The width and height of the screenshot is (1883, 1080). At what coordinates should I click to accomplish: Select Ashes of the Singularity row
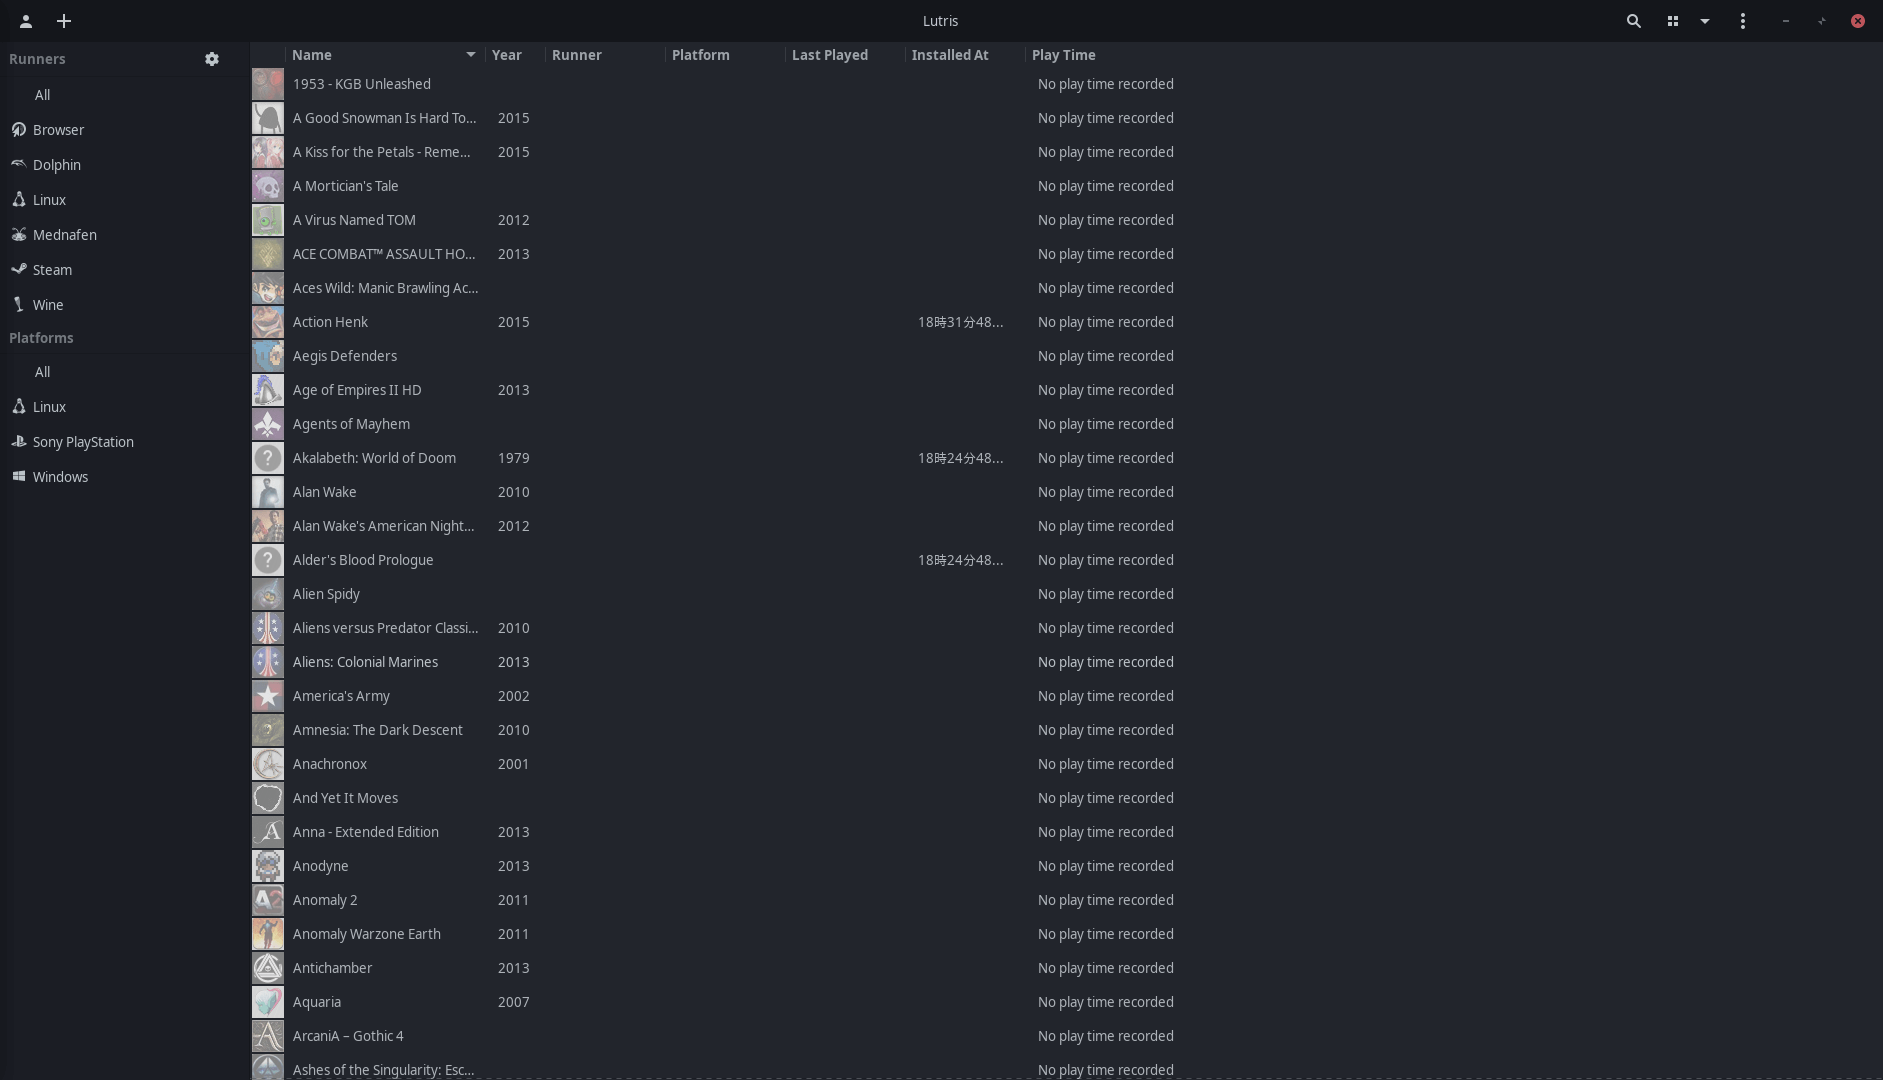pyautogui.click(x=1066, y=1068)
